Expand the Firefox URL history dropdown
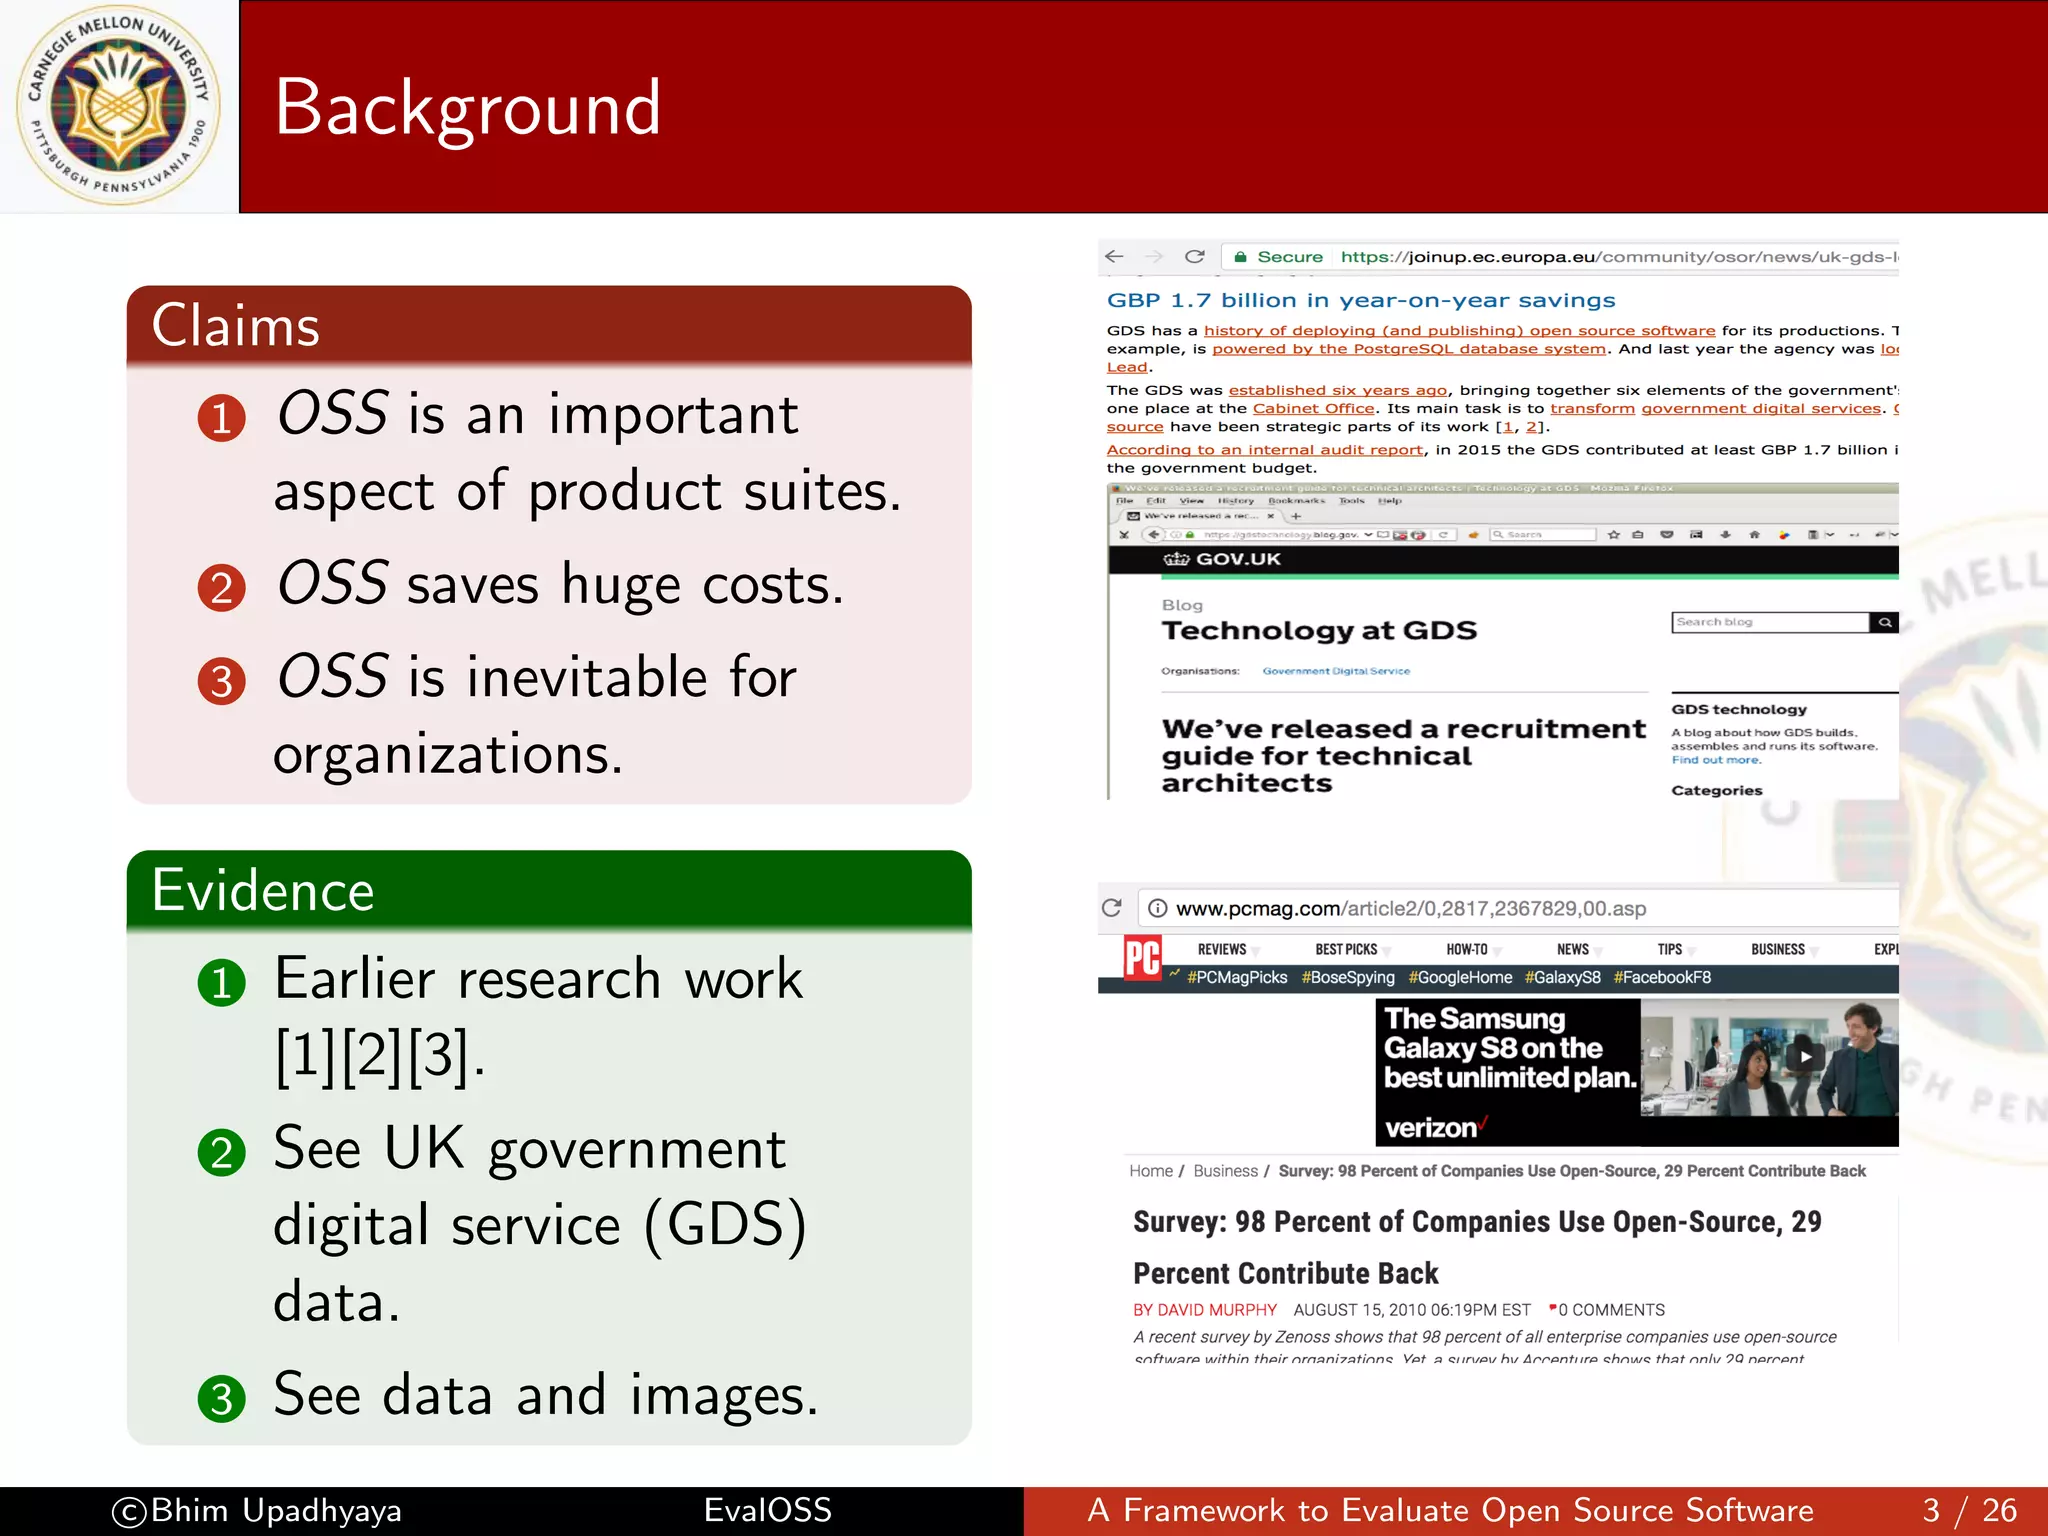Screen dimensions: 2048x1536 click(1368, 534)
